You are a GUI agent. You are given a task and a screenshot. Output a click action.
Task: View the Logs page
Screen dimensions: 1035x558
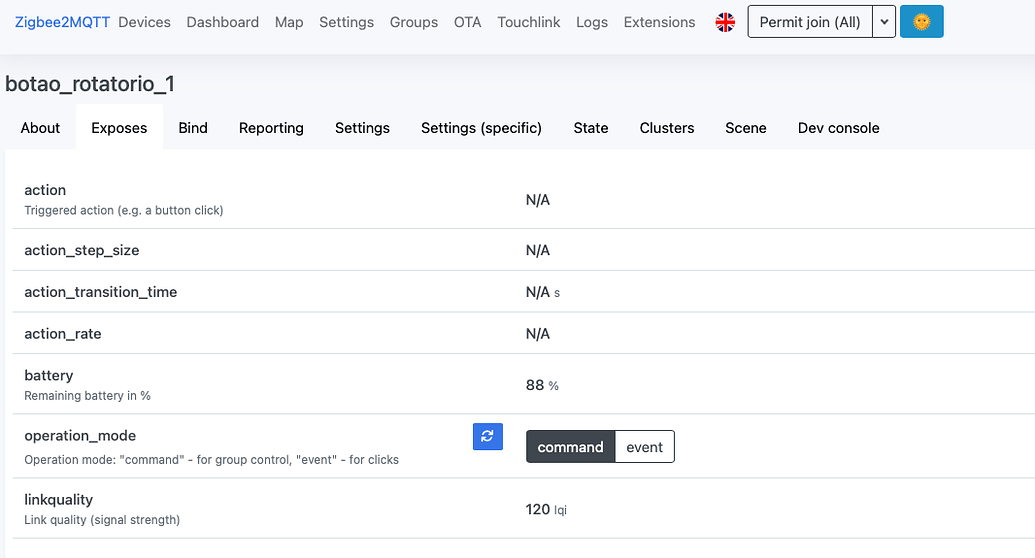592,22
